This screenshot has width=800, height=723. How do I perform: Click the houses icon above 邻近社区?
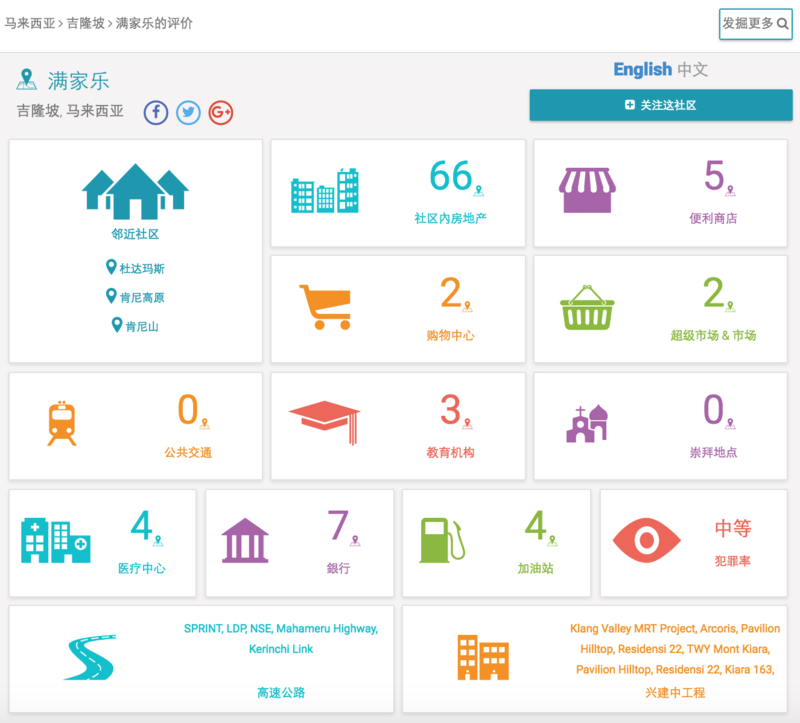pos(135,191)
